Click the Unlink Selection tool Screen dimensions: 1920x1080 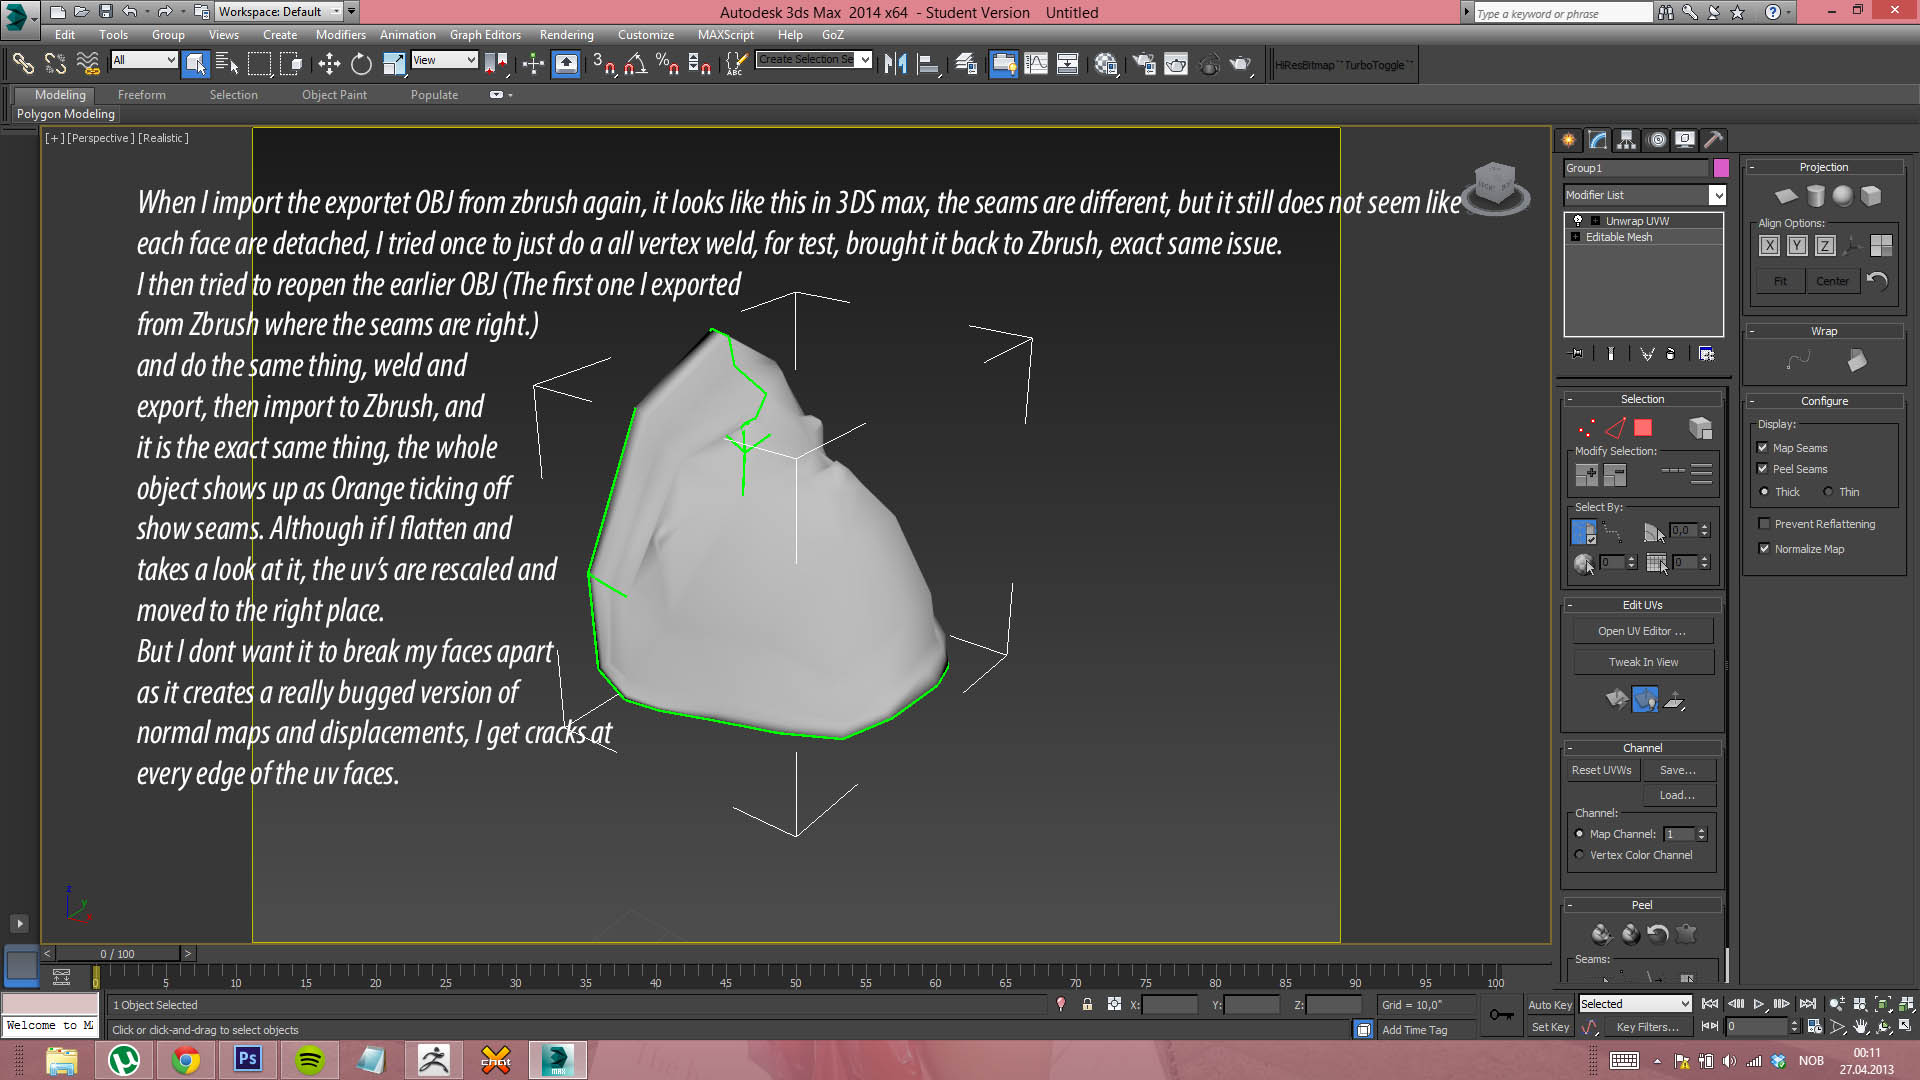point(55,64)
